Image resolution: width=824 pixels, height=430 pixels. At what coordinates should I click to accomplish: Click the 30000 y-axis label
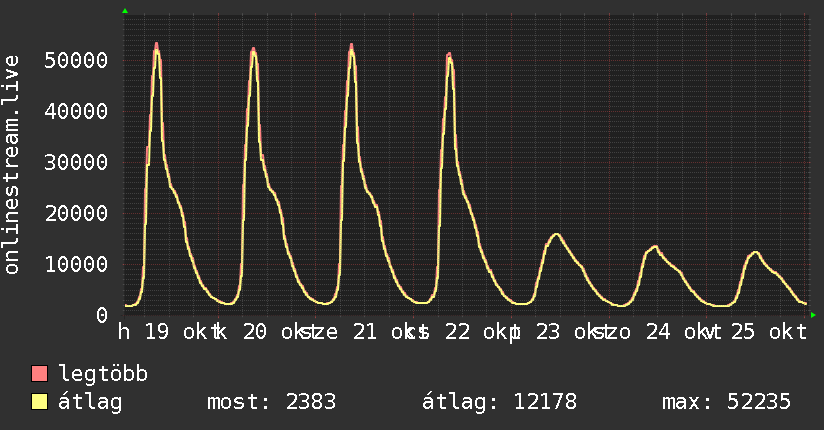(76, 162)
